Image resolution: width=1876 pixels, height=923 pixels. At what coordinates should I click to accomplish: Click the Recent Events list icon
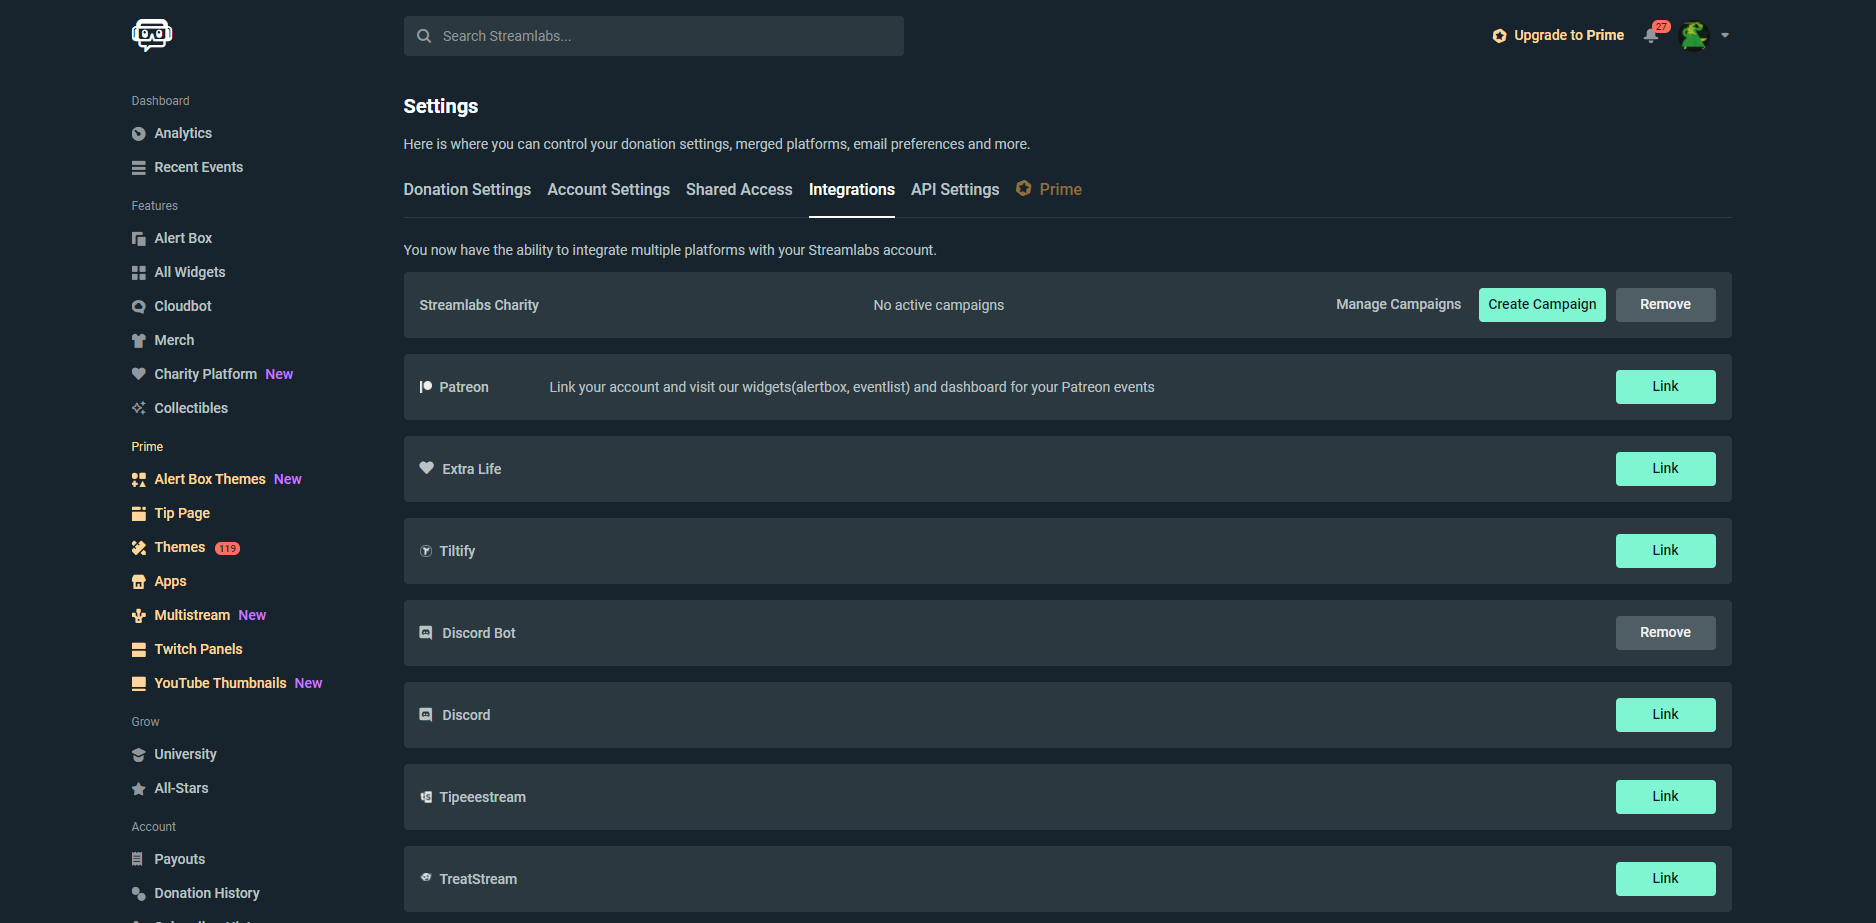[139, 168]
